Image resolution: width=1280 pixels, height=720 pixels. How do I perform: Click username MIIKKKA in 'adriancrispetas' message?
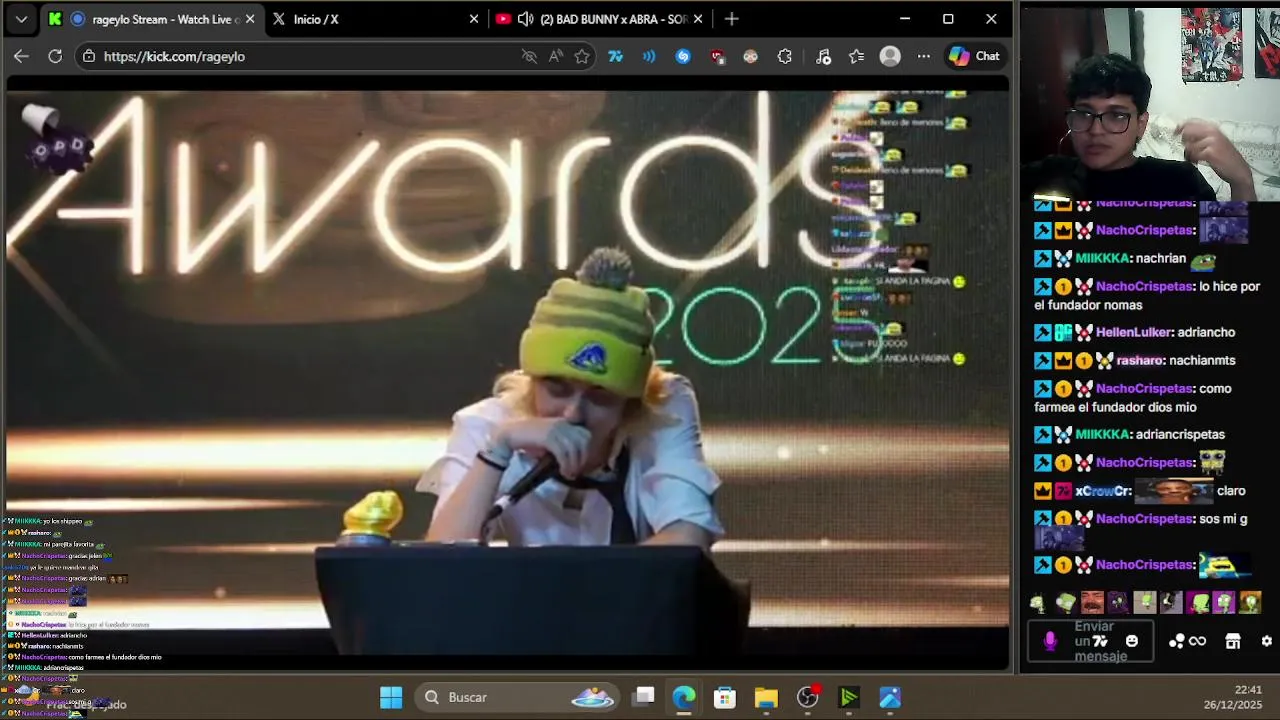click(1101, 434)
